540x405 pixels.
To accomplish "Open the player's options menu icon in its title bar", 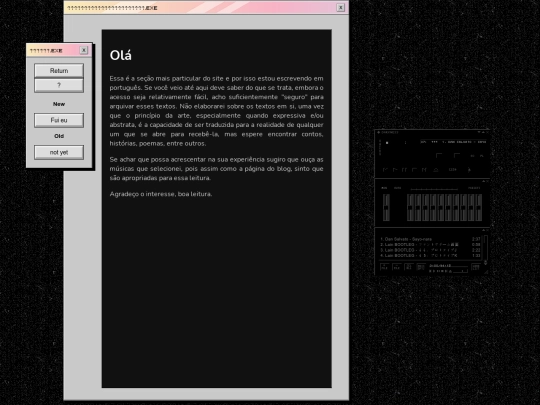I will tap(378, 132).
